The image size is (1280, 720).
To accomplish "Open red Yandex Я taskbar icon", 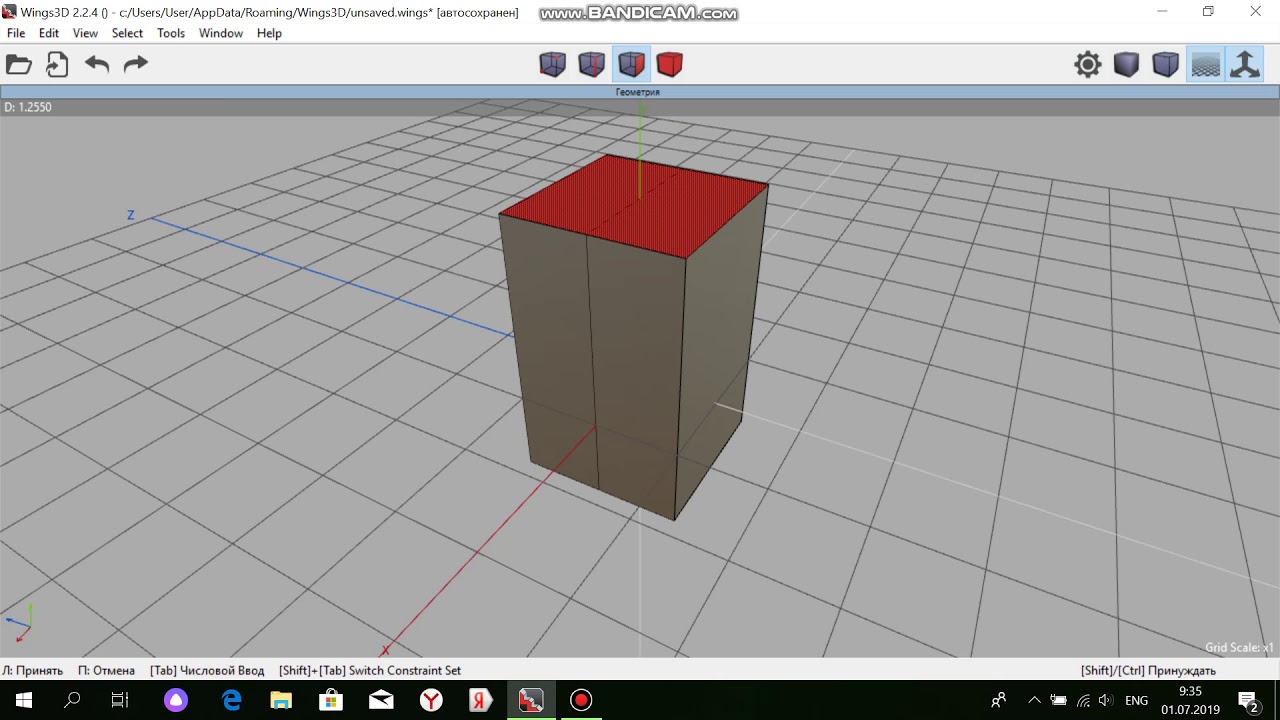I will (481, 700).
